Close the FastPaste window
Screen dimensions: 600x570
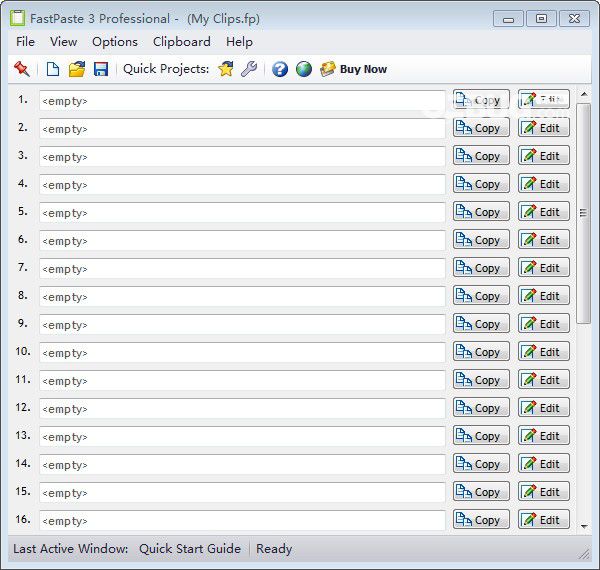point(574,19)
